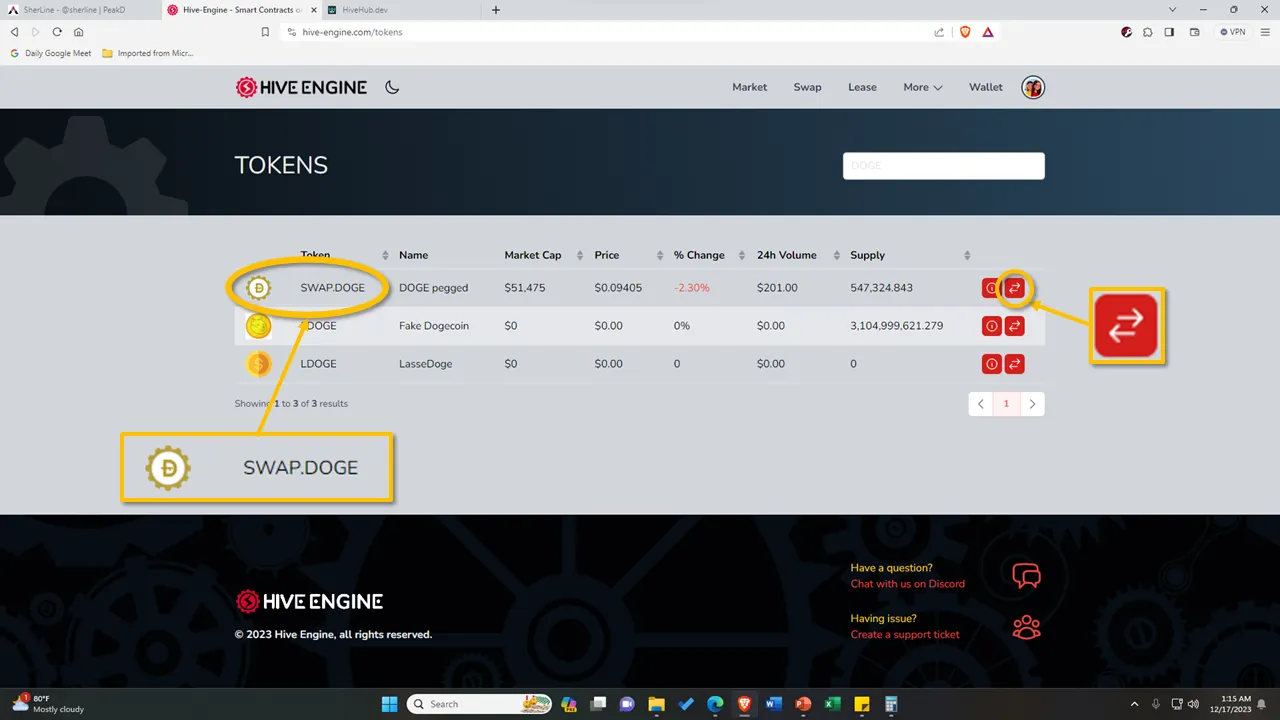The height and width of the screenshot is (720, 1280).
Task: Open Brave Rewards triangle icon
Action: point(987,32)
